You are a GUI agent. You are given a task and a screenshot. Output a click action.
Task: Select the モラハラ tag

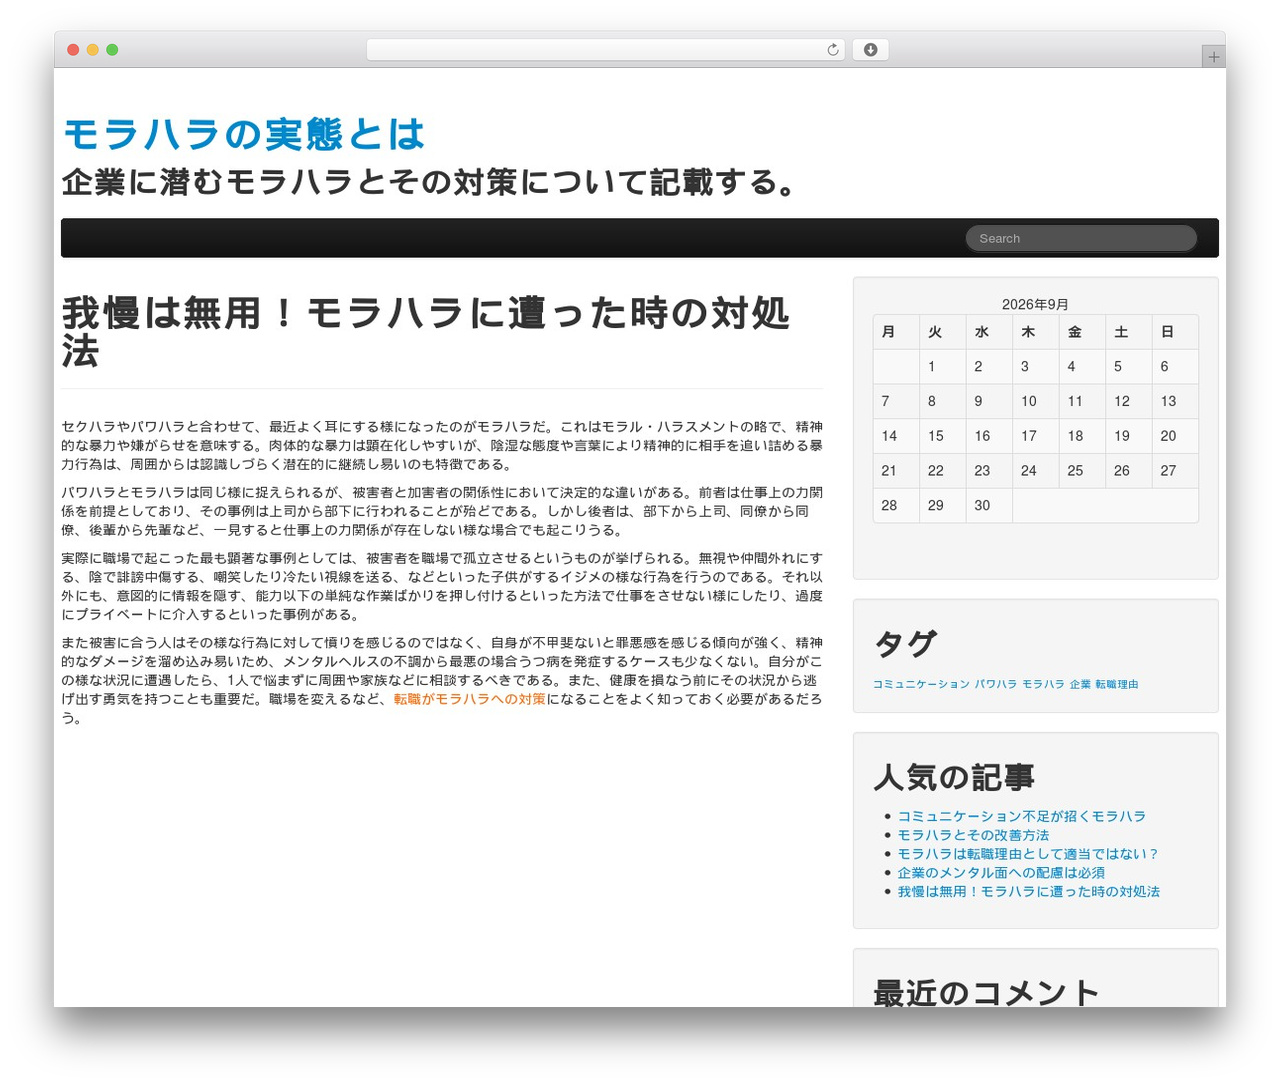coord(1043,684)
